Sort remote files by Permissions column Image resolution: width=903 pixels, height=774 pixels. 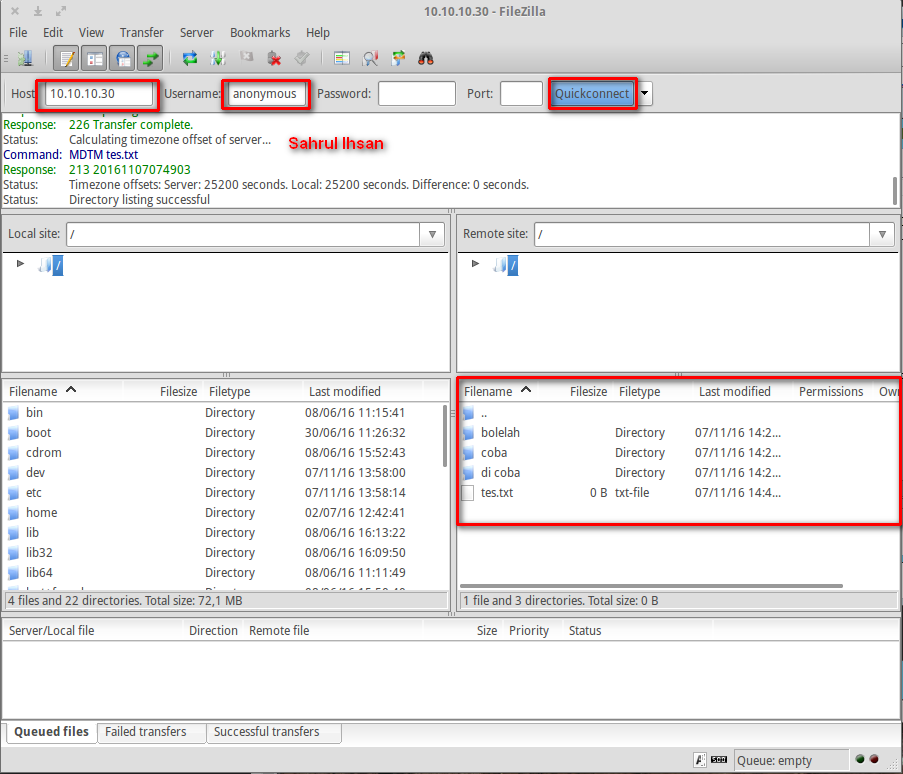click(x=831, y=392)
